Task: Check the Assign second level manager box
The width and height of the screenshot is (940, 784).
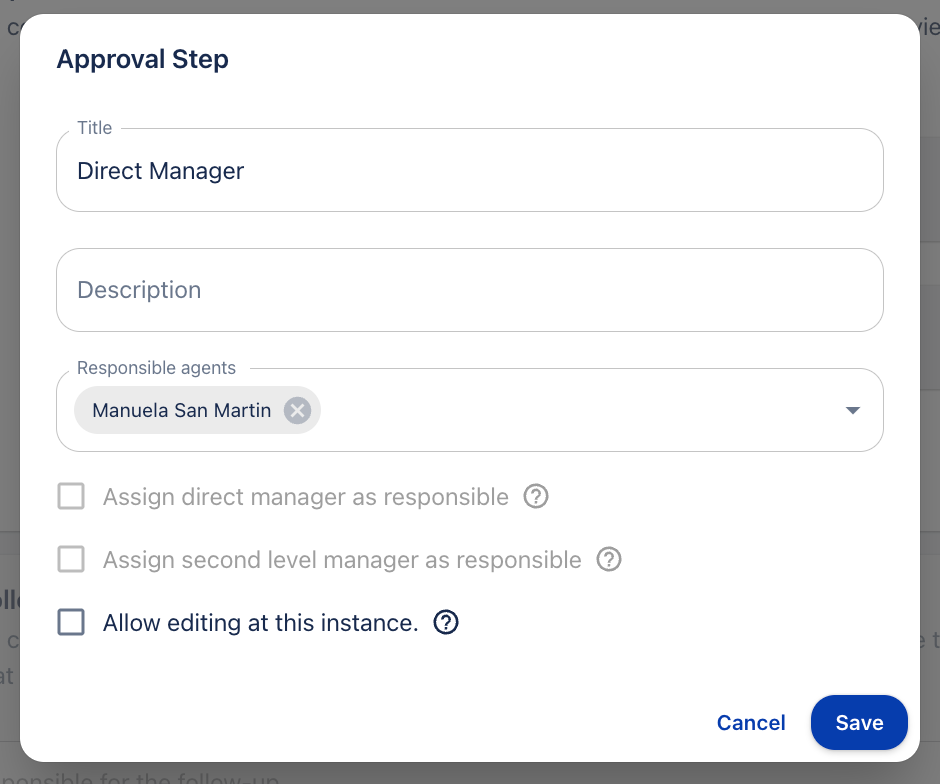Action: pos(71,560)
